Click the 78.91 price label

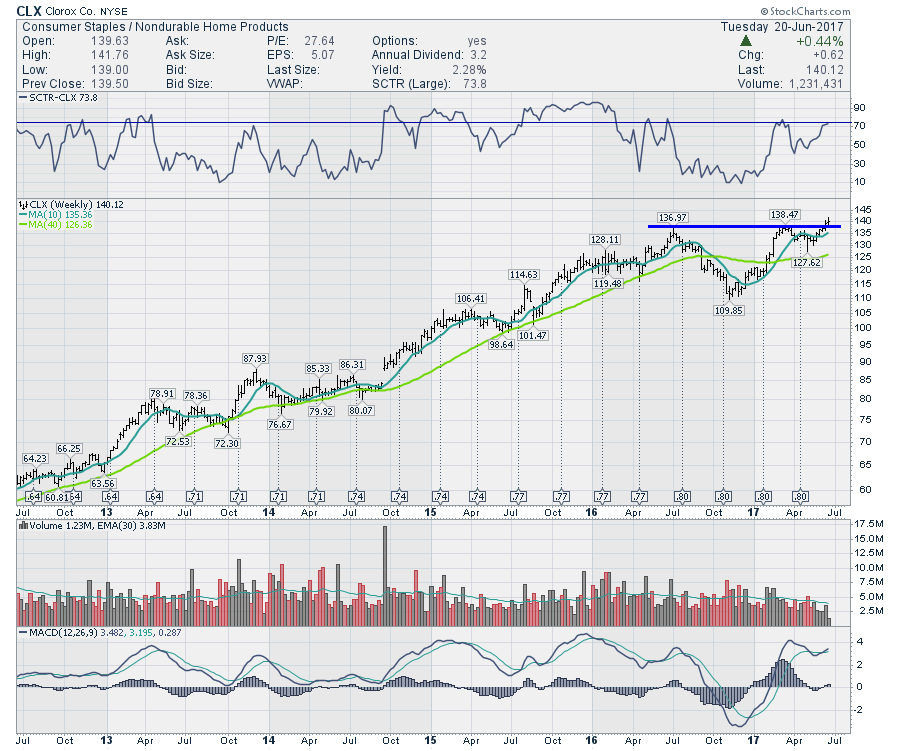pos(162,394)
